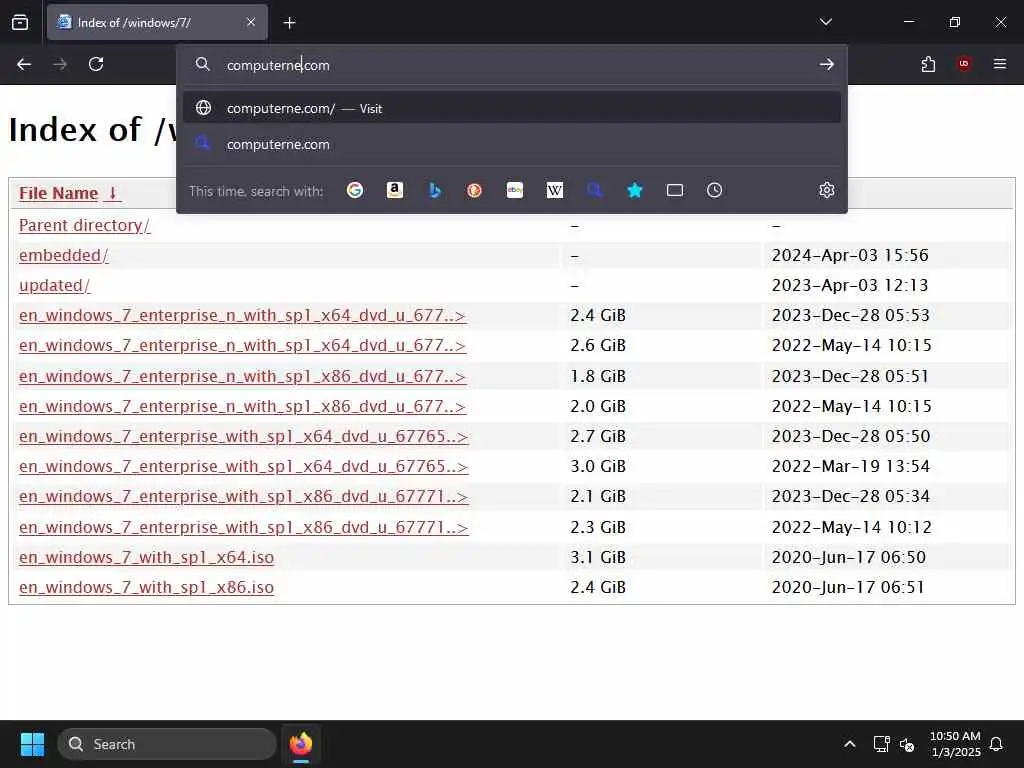Open the List all tabs chevron
Screen dimensions: 1024x768
(825, 22)
